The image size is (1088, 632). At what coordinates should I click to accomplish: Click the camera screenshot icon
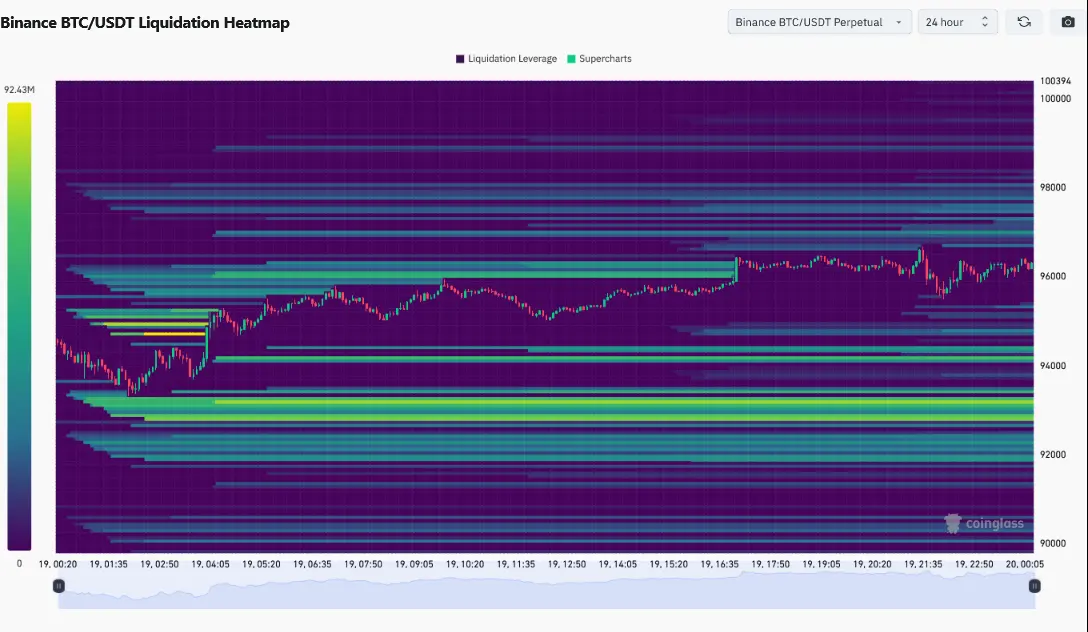coord(1068,22)
